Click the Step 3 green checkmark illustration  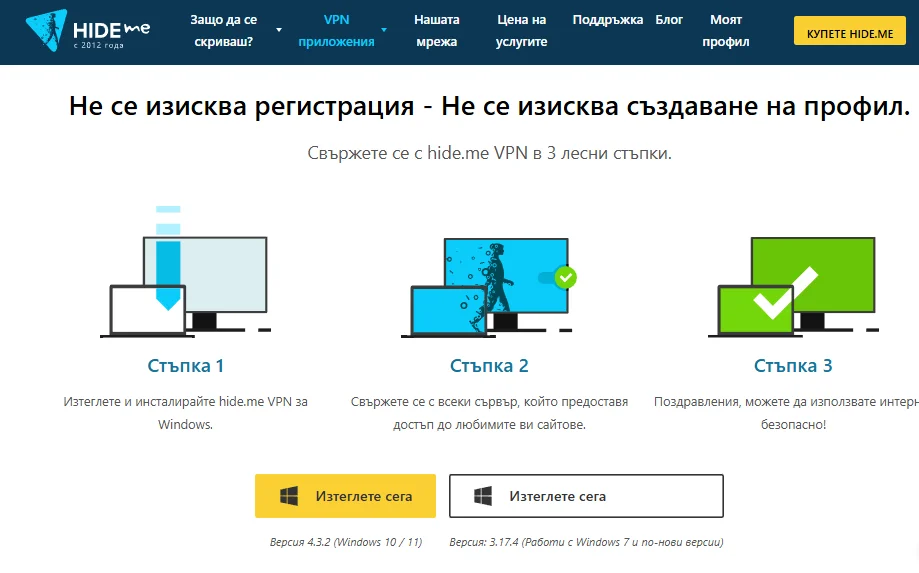(793, 287)
